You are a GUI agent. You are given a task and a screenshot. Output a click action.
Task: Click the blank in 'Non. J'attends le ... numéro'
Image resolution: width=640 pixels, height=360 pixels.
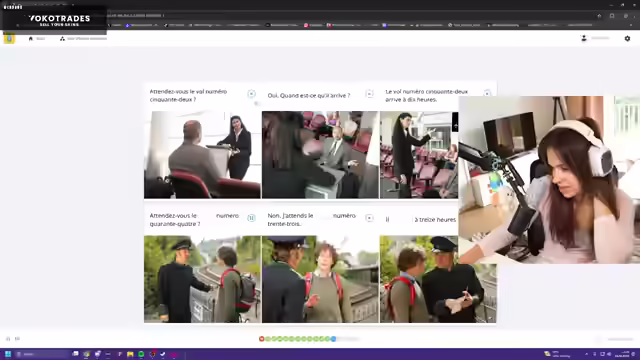click(323, 216)
